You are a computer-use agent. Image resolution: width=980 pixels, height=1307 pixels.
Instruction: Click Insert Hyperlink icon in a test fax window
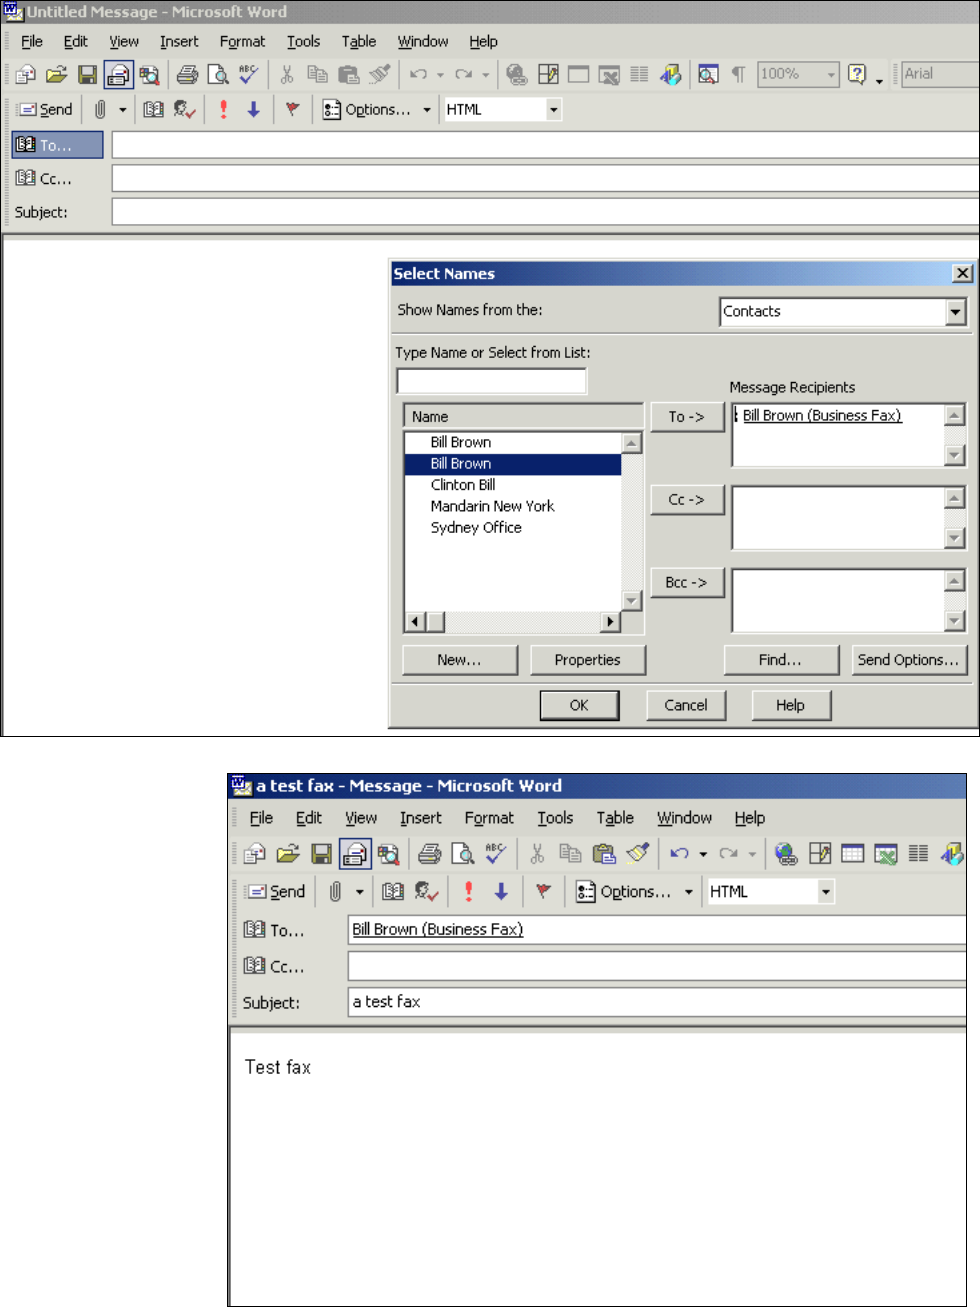tap(787, 853)
